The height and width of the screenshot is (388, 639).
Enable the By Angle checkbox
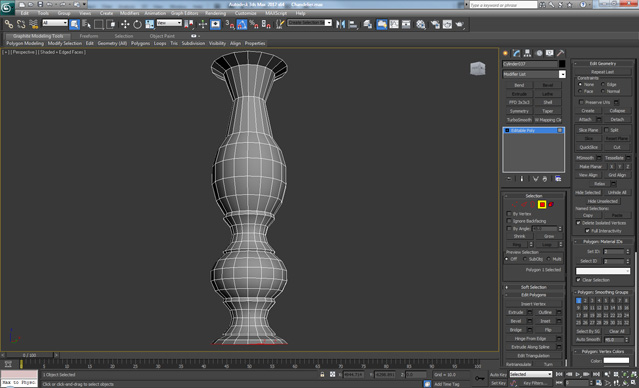point(509,228)
